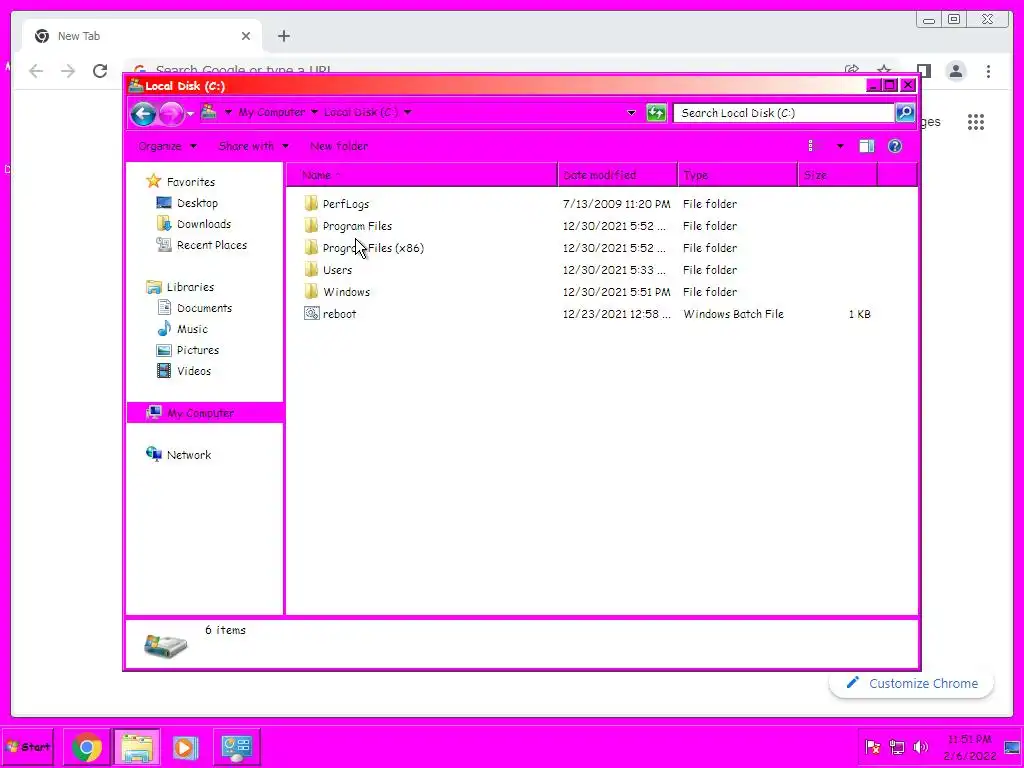Open the Google apps grid icon
This screenshot has height=768, width=1024.
[x=976, y=121]
